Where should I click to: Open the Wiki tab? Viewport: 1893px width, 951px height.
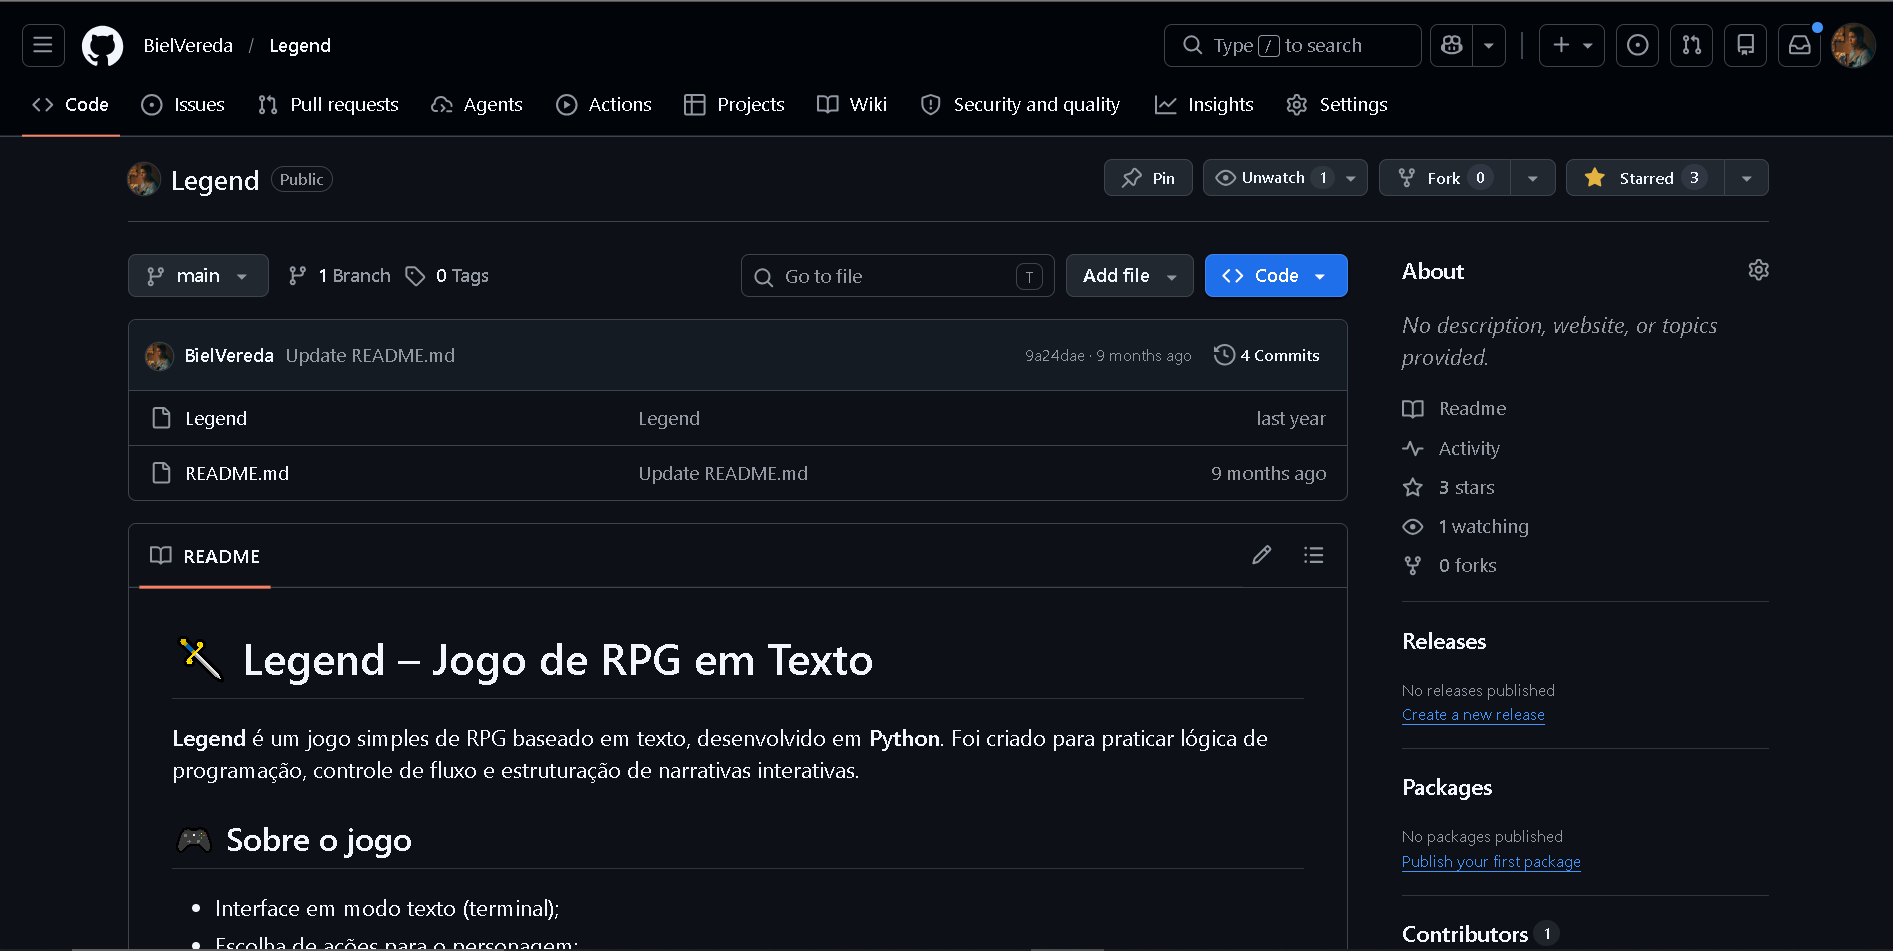[x=852, y=105]
